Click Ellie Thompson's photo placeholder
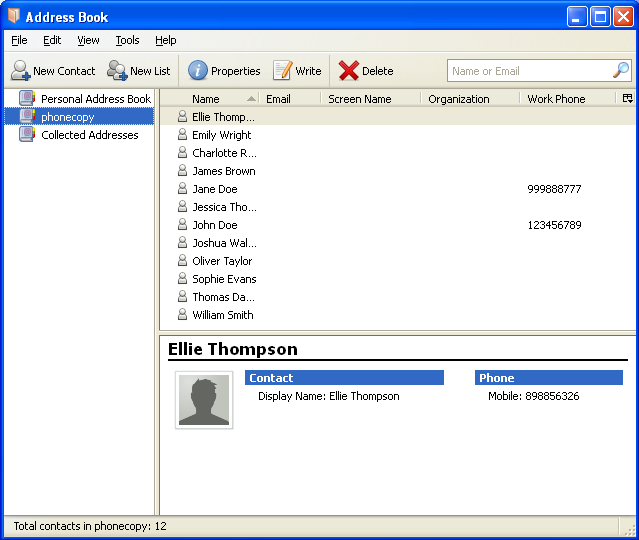 click(x=204, y=400)
